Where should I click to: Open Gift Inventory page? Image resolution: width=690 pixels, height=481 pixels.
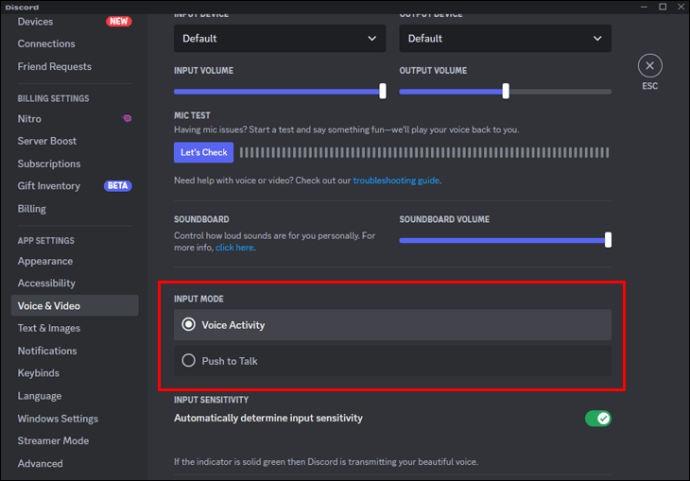point(49,186)
